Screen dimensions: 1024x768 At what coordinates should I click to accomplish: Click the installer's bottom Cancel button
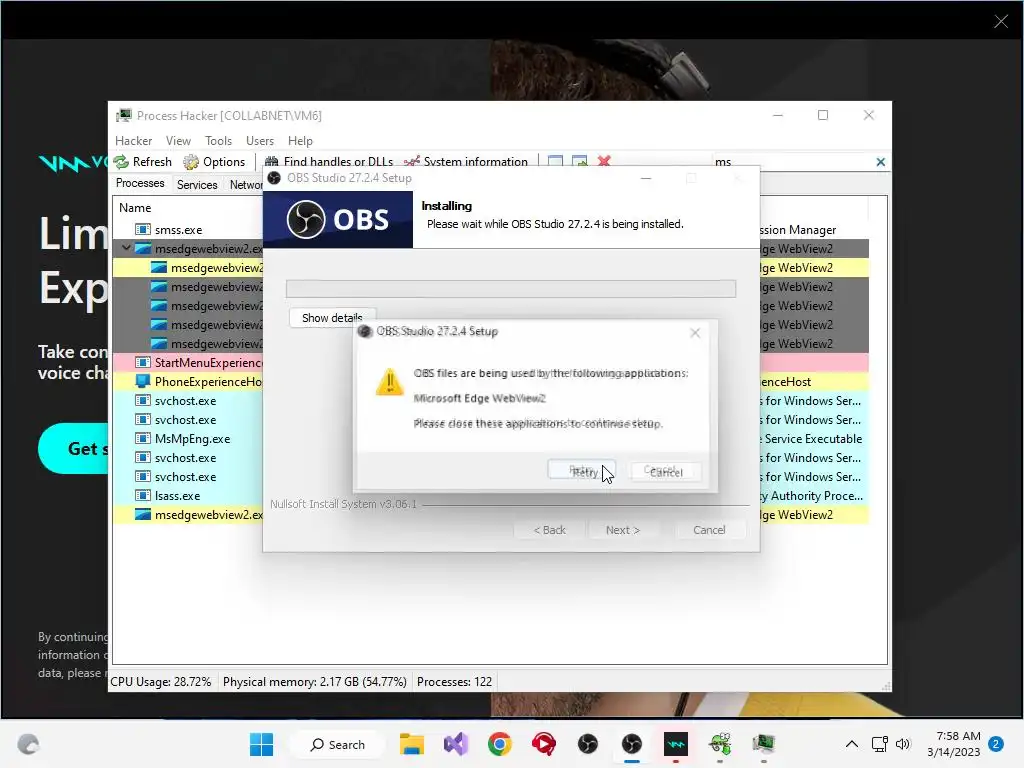pyautogui.click(x=709, y=530)
